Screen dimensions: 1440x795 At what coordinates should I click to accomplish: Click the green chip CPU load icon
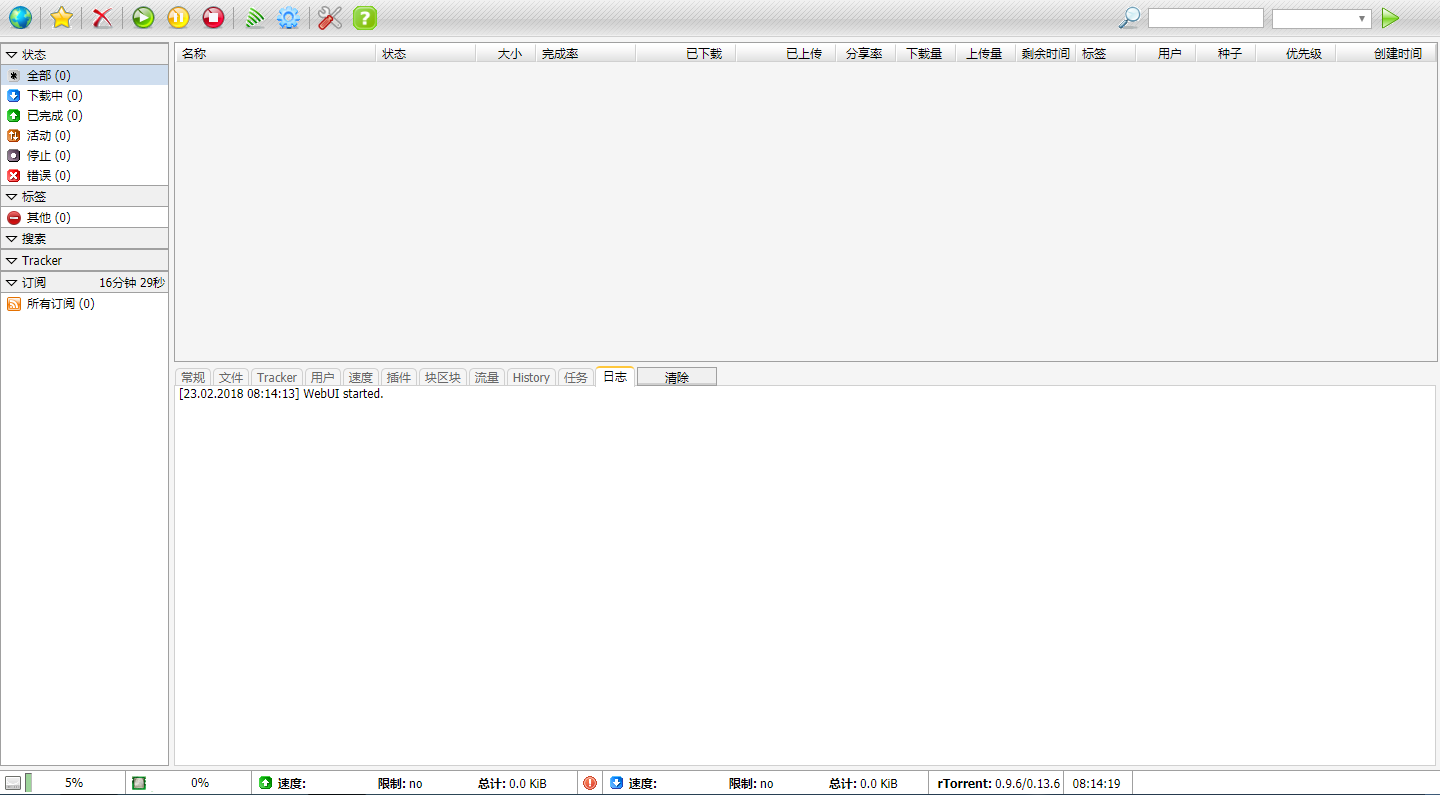coord(139,783)
